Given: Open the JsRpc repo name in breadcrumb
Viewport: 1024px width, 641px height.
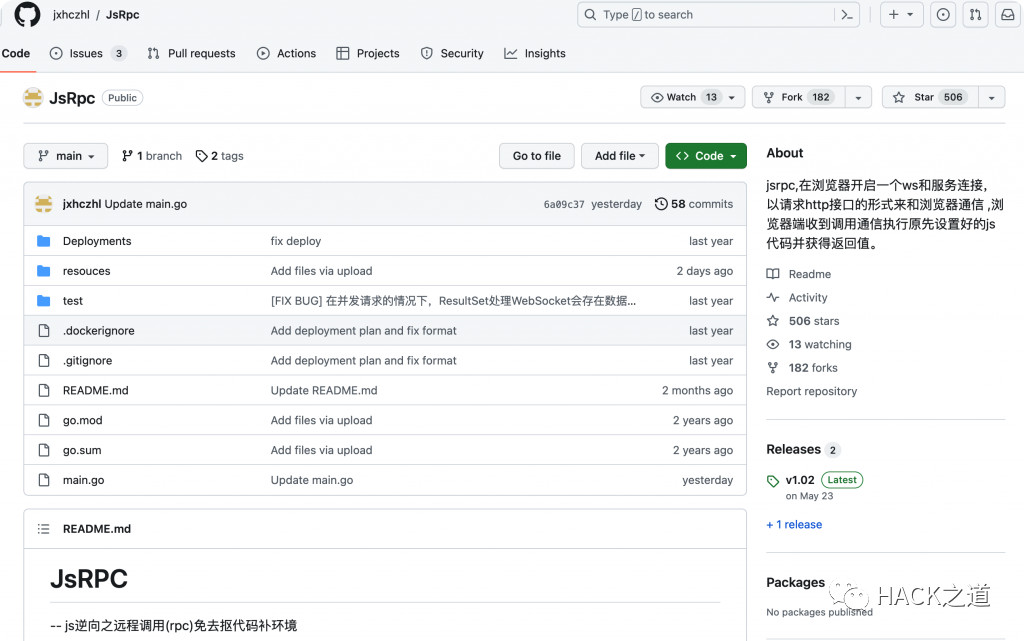Looking at the screenshot, I should (x=123, y=14).
